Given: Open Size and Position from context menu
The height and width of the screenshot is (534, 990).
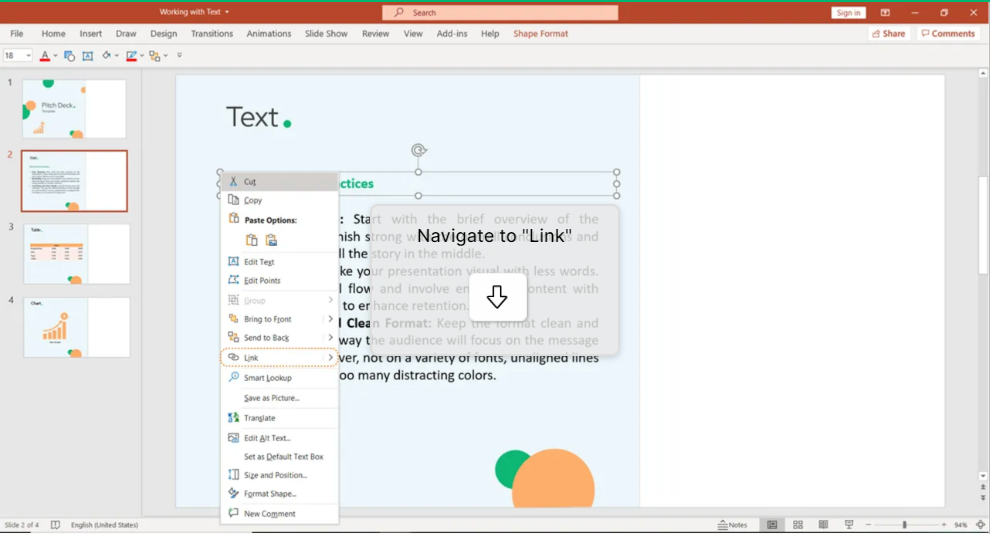Looking at the screenshot, I should click(x=279, y=475).
